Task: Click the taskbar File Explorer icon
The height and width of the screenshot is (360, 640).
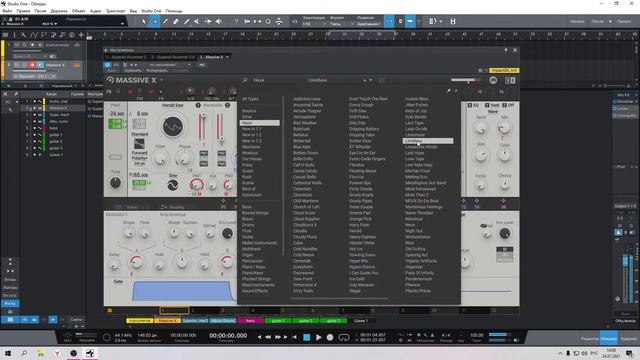Action: point(40,353)
